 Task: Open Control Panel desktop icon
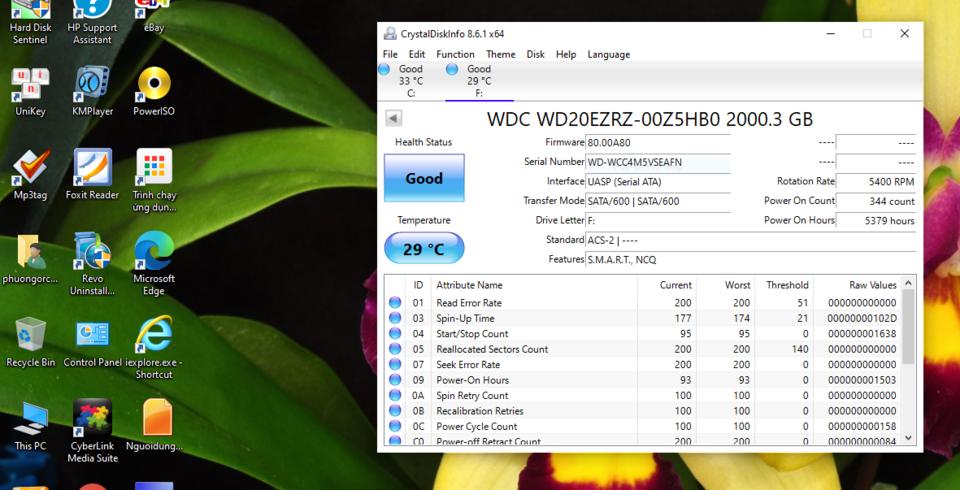[92, 342]
